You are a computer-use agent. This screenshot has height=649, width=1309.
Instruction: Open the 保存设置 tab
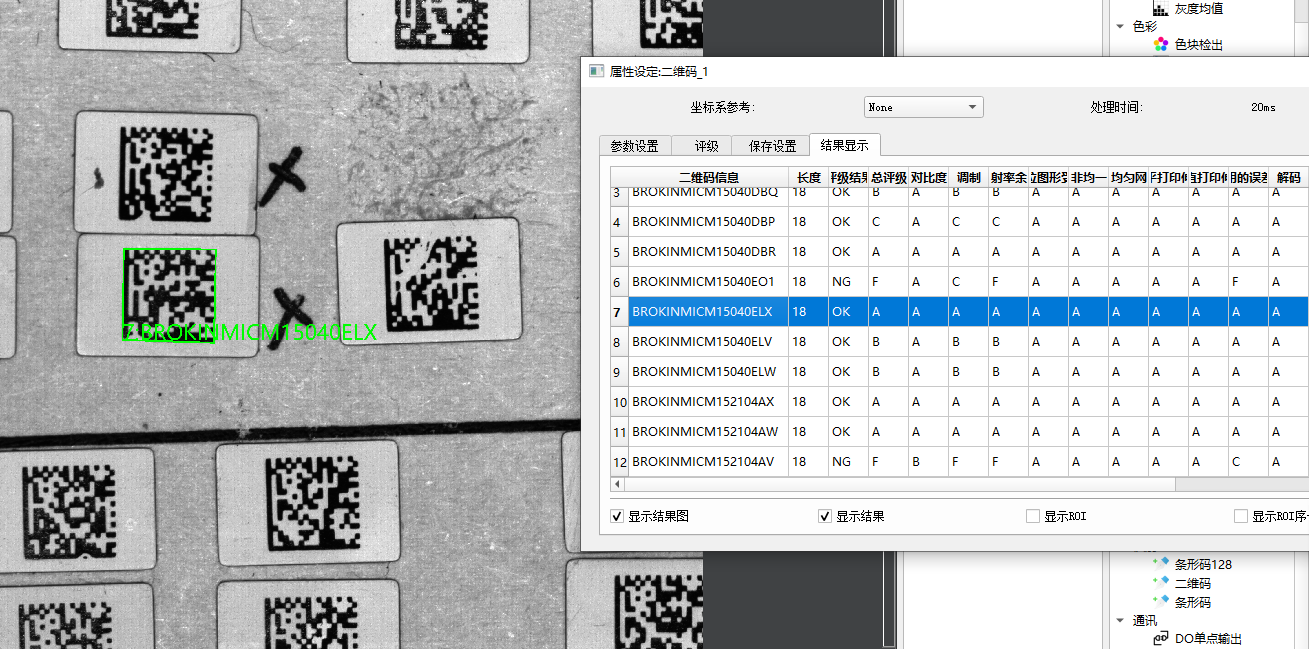pos(772,146)
